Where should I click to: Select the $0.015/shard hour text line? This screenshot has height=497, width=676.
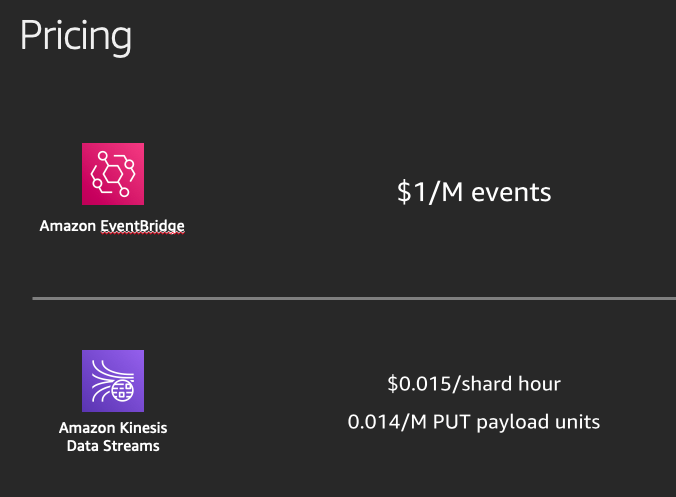(x=474, y=384)
